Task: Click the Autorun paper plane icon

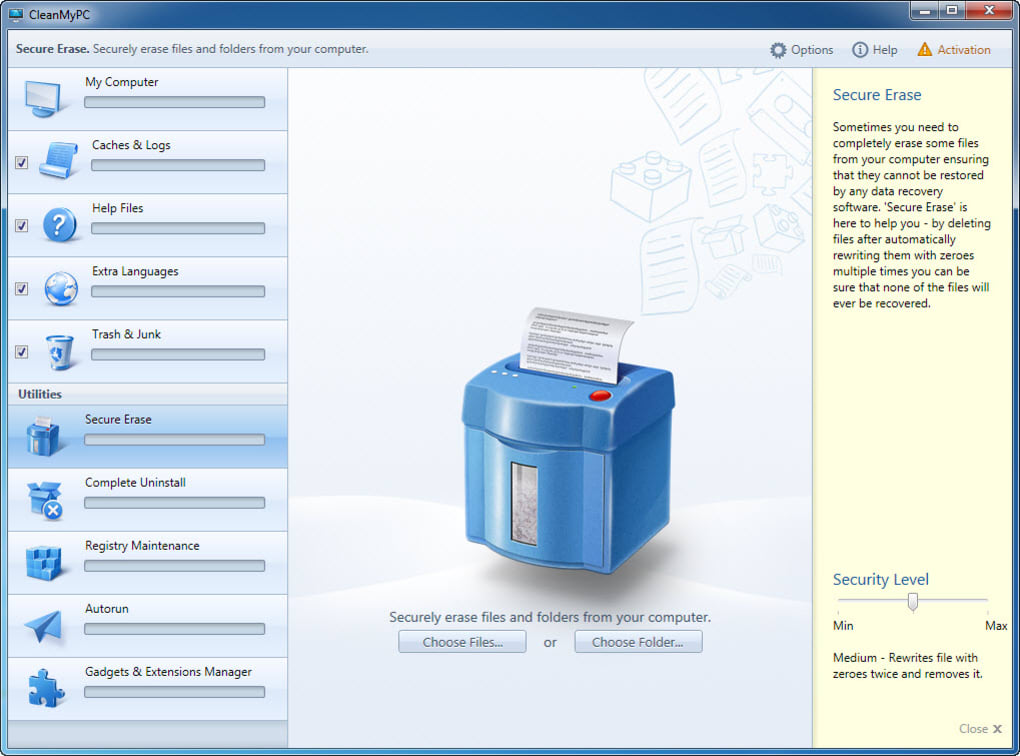Action: tap(43, 626)
